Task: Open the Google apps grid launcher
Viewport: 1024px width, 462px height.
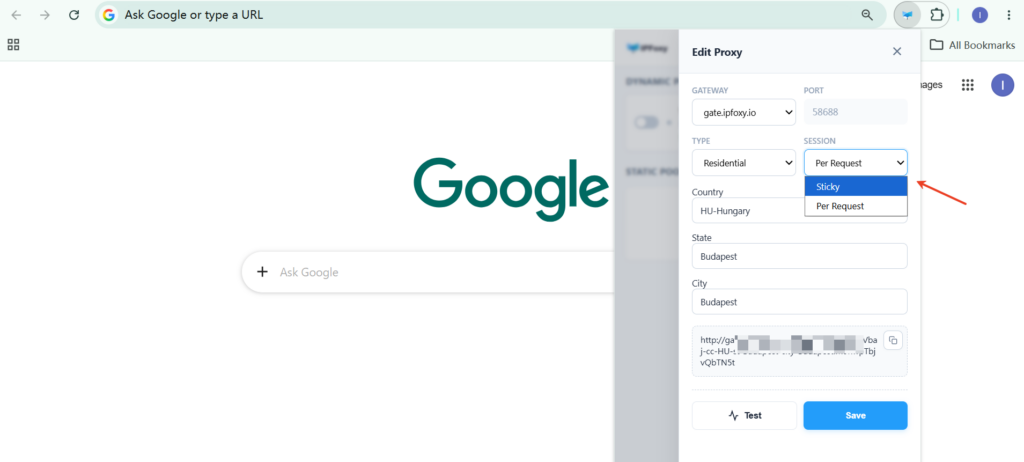Action: [968, 85]
